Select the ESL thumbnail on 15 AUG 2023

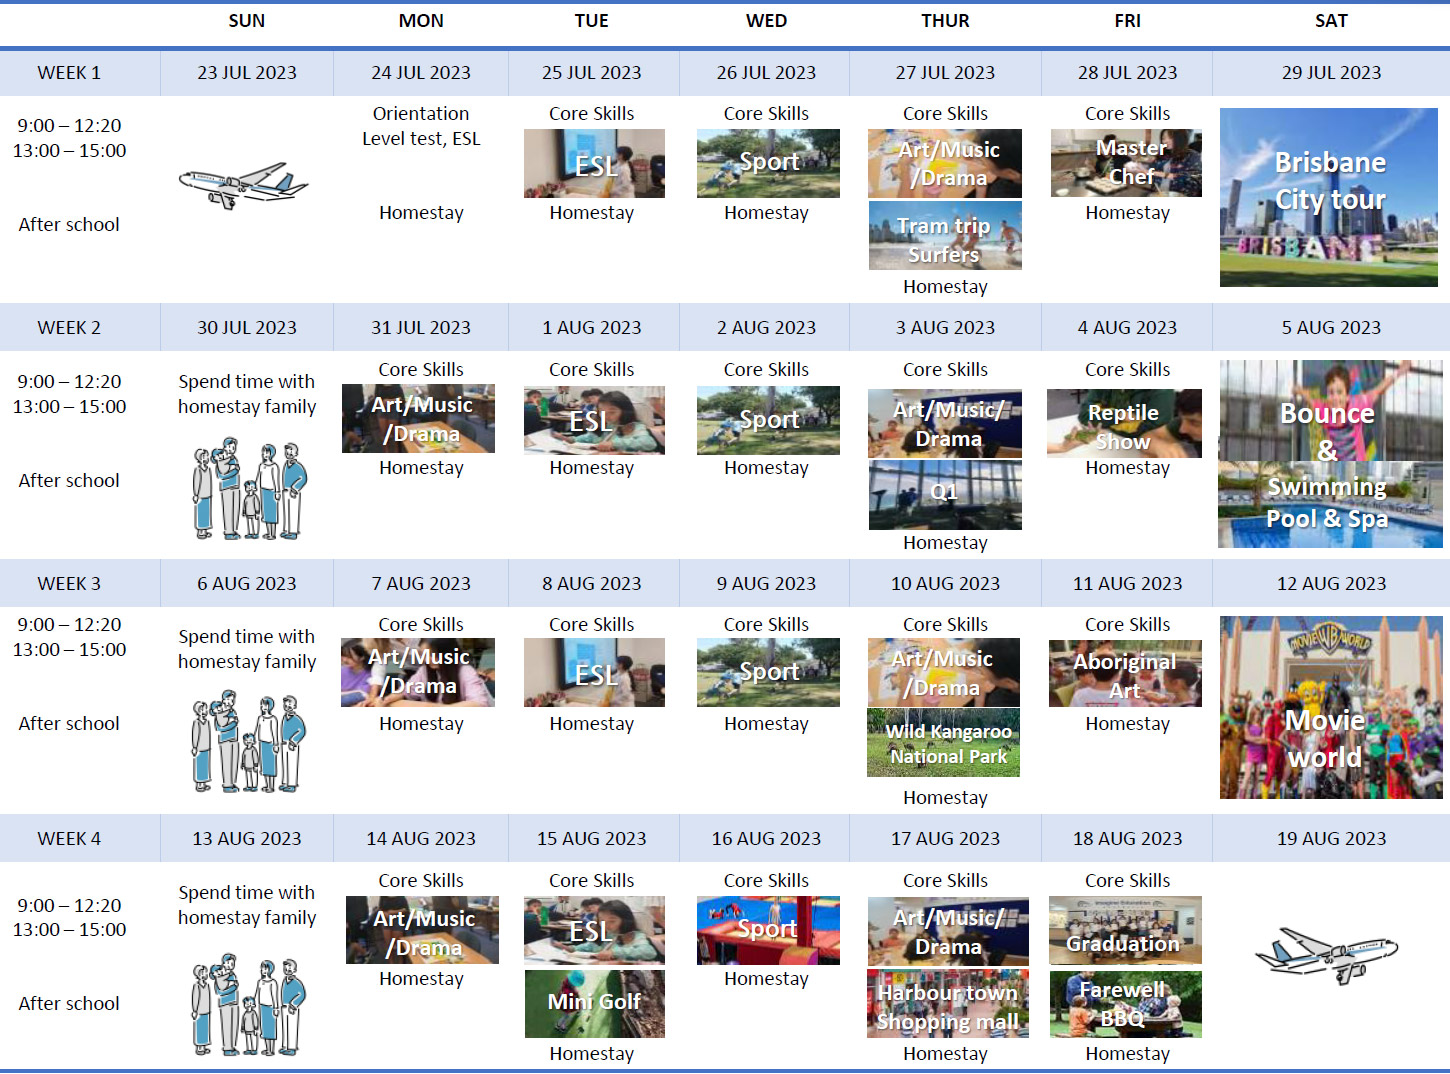(594, 930)
